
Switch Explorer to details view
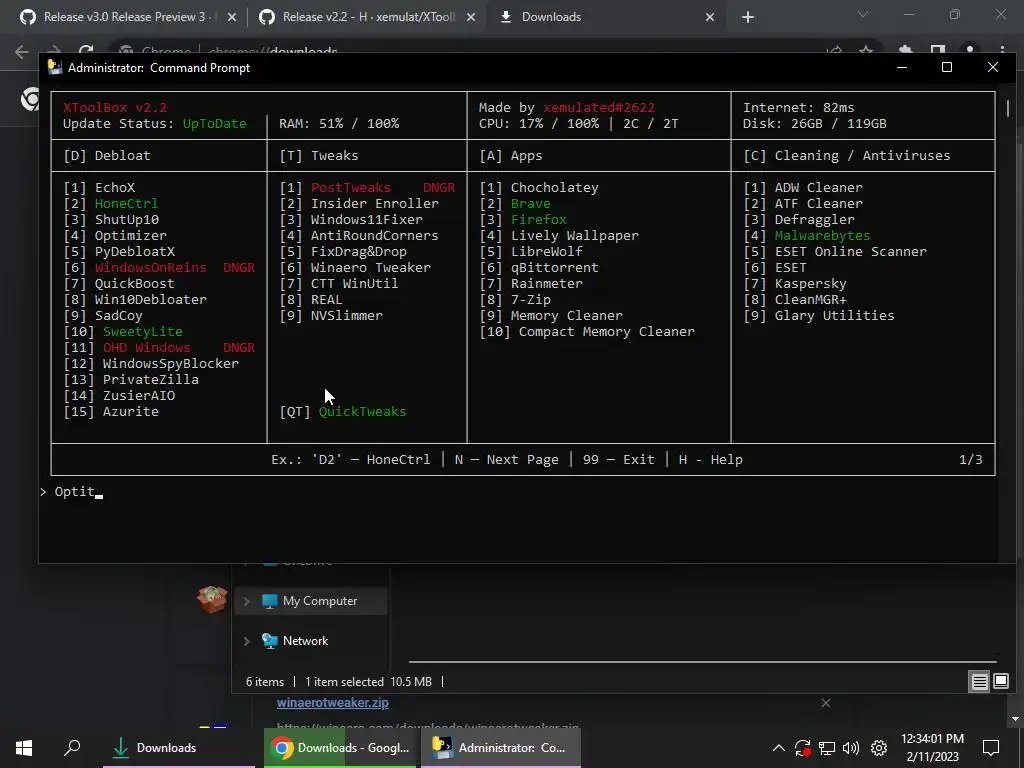pyautogui.click(x=980, y=682)
